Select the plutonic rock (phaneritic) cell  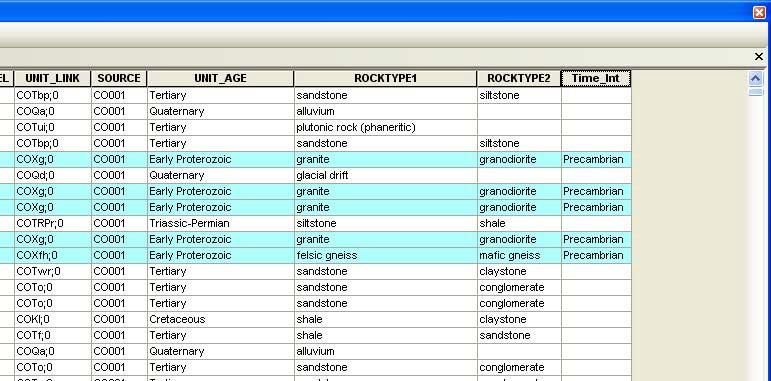[386, 127]
